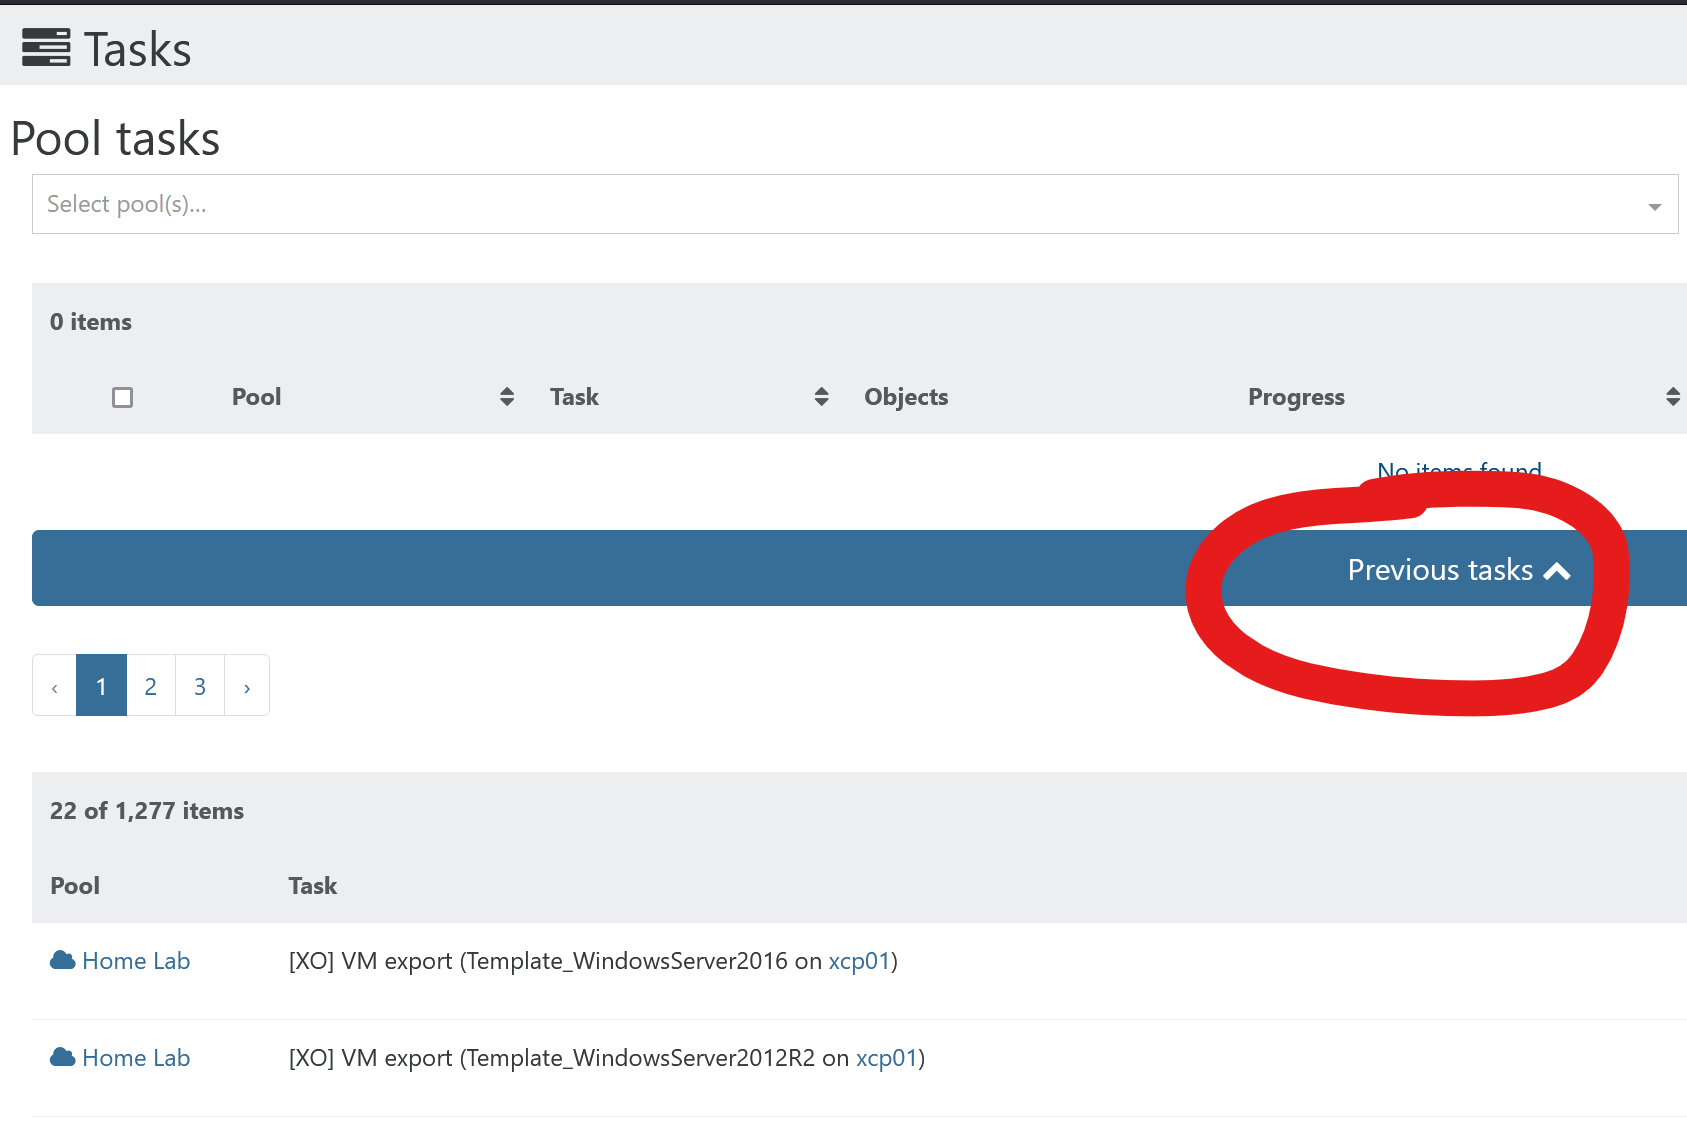Open xcp01 link in WindowsServer2012R2 export task
This screenshot has width=1687, height=1126.
[887, 1058]
